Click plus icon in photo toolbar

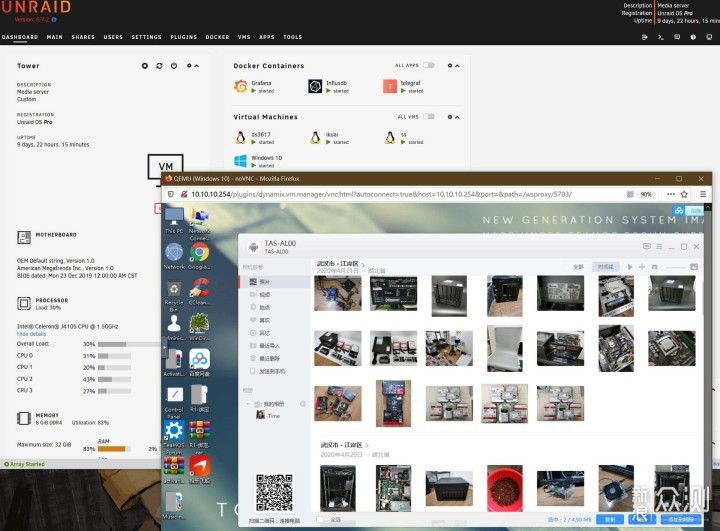pyautogui.click(x=642, y=267)
